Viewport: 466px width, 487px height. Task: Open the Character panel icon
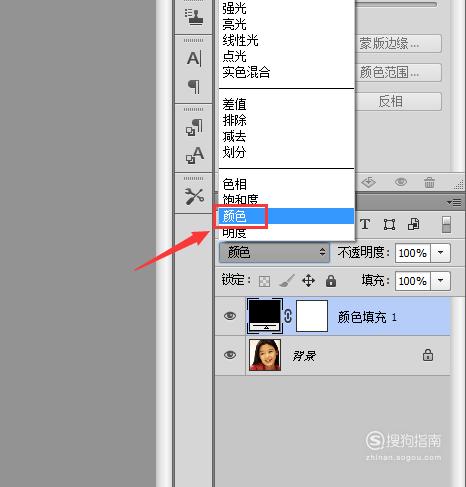[x=194, y=59]
